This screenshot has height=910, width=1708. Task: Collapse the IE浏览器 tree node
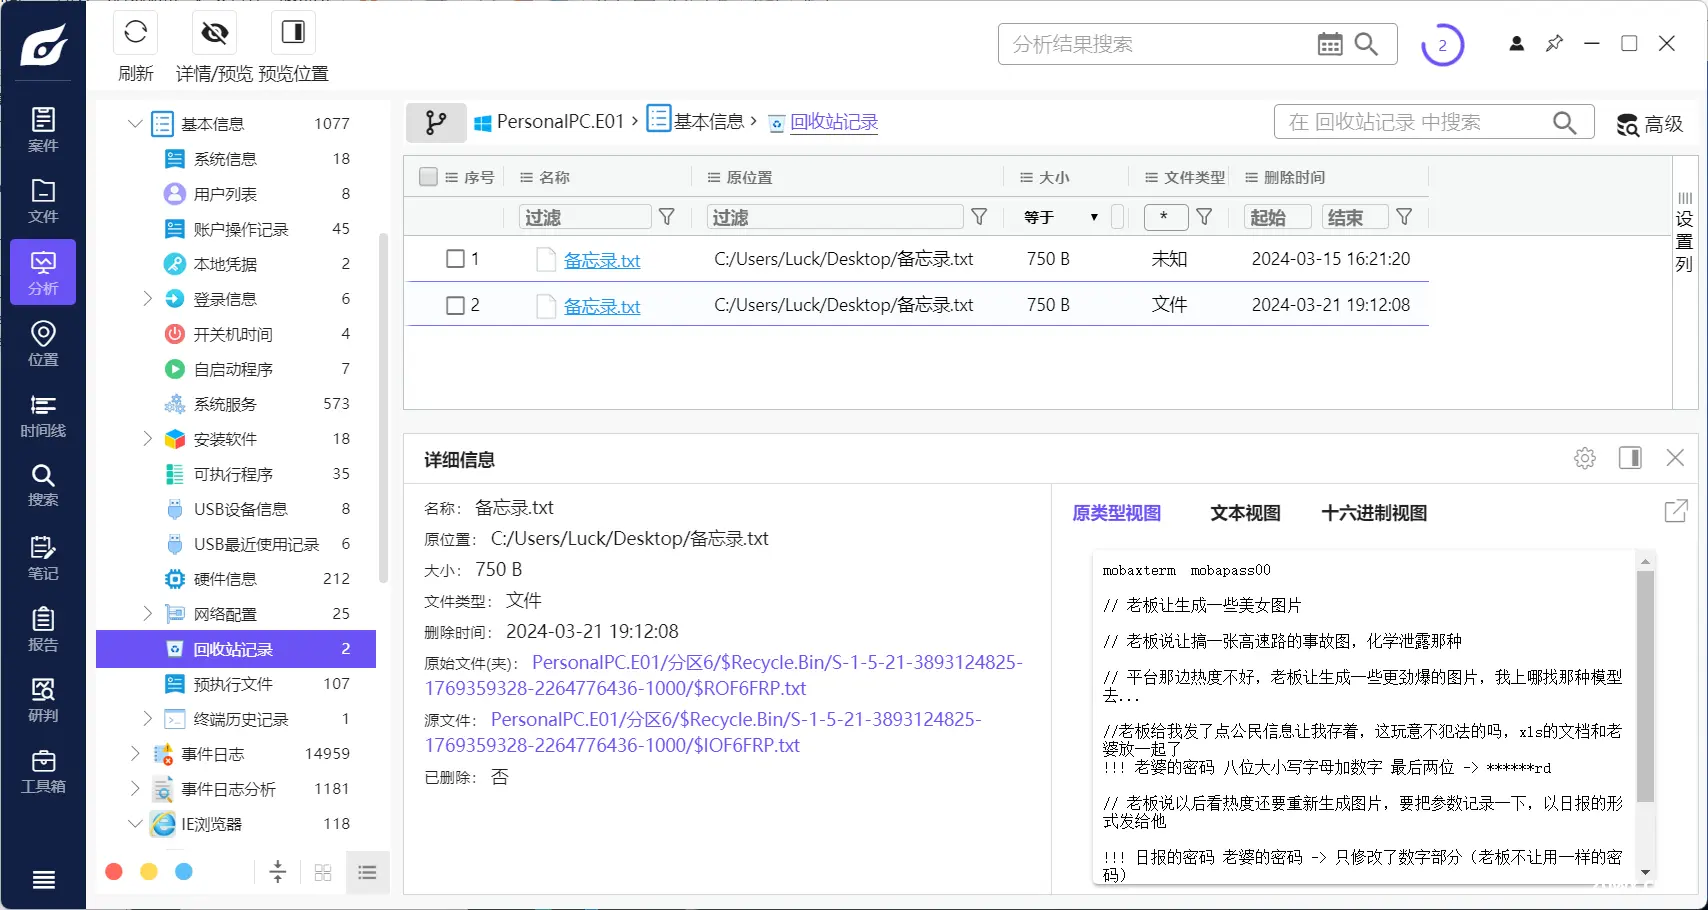[x=135, y=824]
